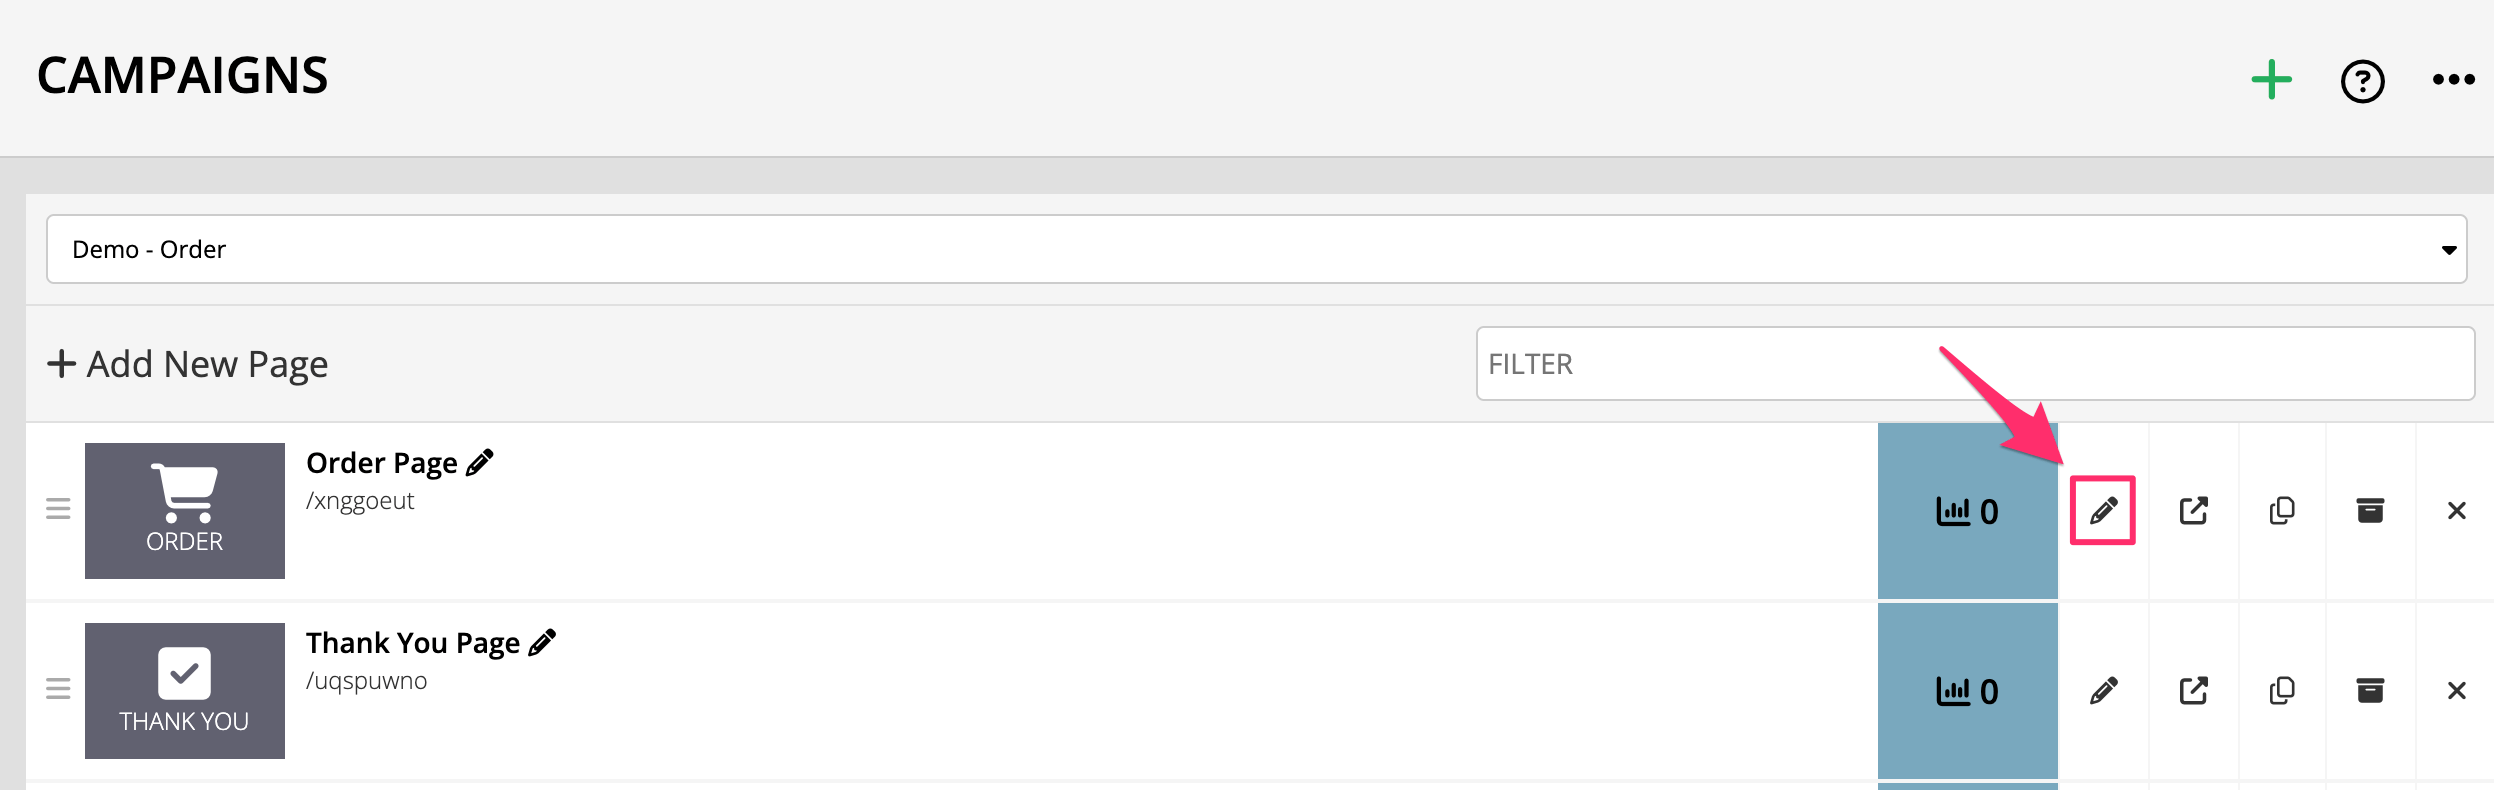Open the three-dots more options menu
Viewport: 2494px width, 790px height.
click(2453, 80)
